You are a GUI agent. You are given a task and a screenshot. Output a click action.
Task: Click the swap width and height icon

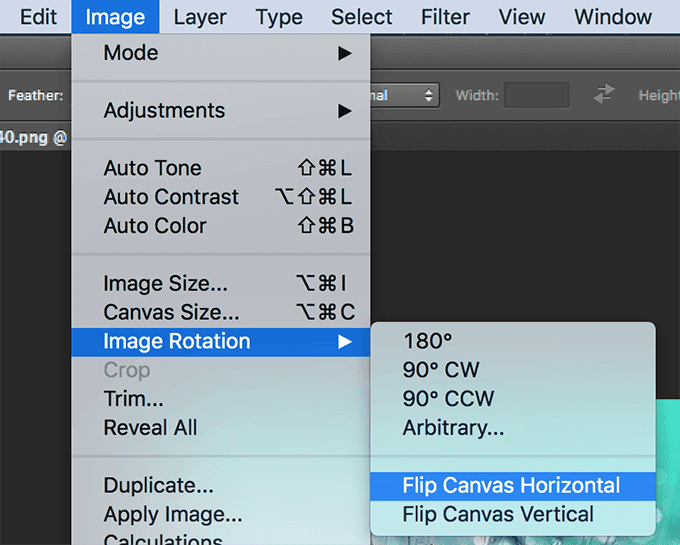click(604, 94)
